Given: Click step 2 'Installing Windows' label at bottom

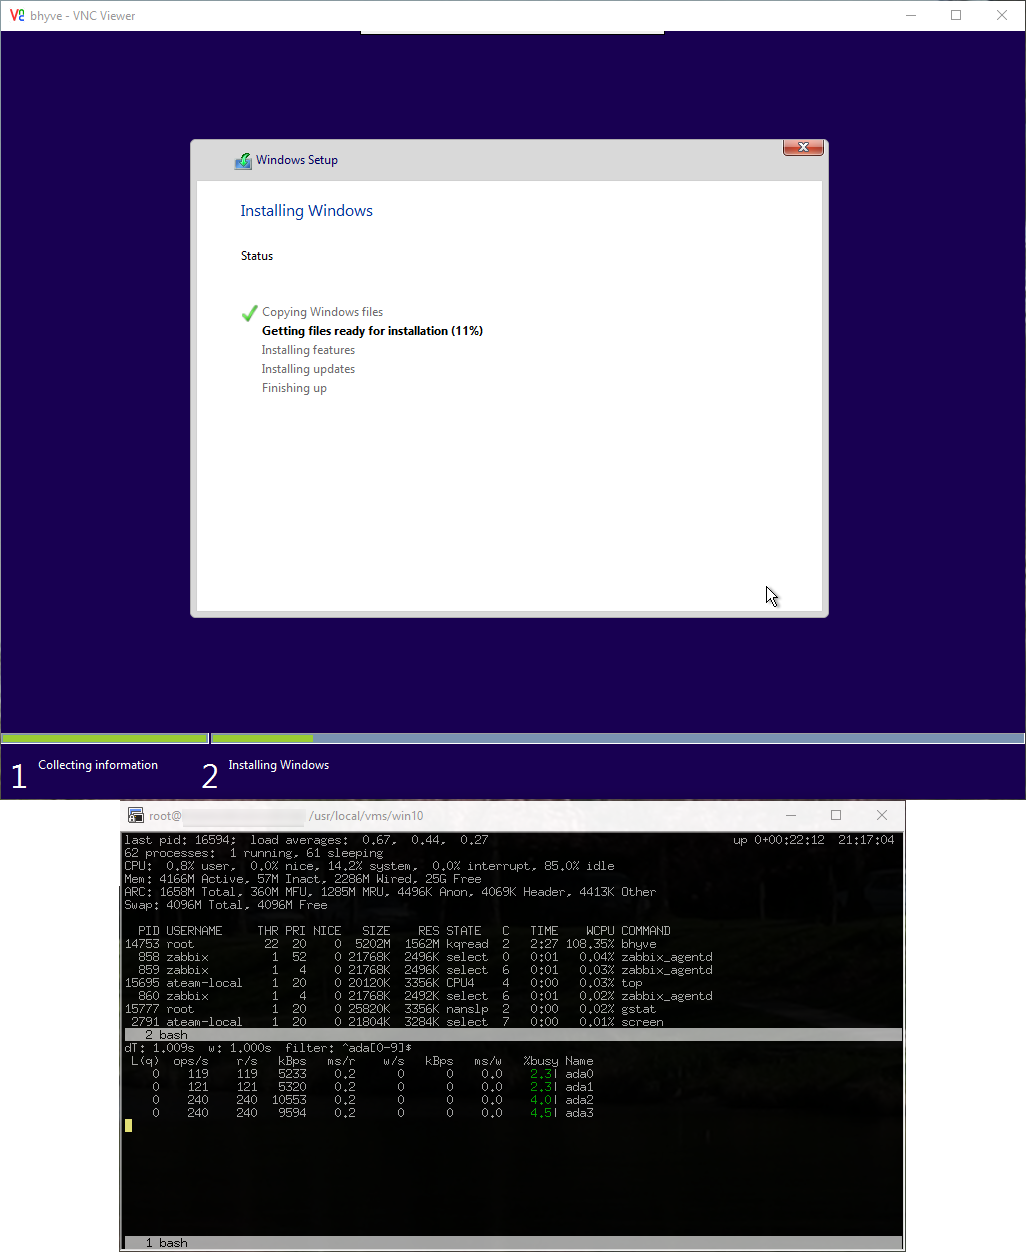Looking at the screenshot, I should (x=278, y=765).
